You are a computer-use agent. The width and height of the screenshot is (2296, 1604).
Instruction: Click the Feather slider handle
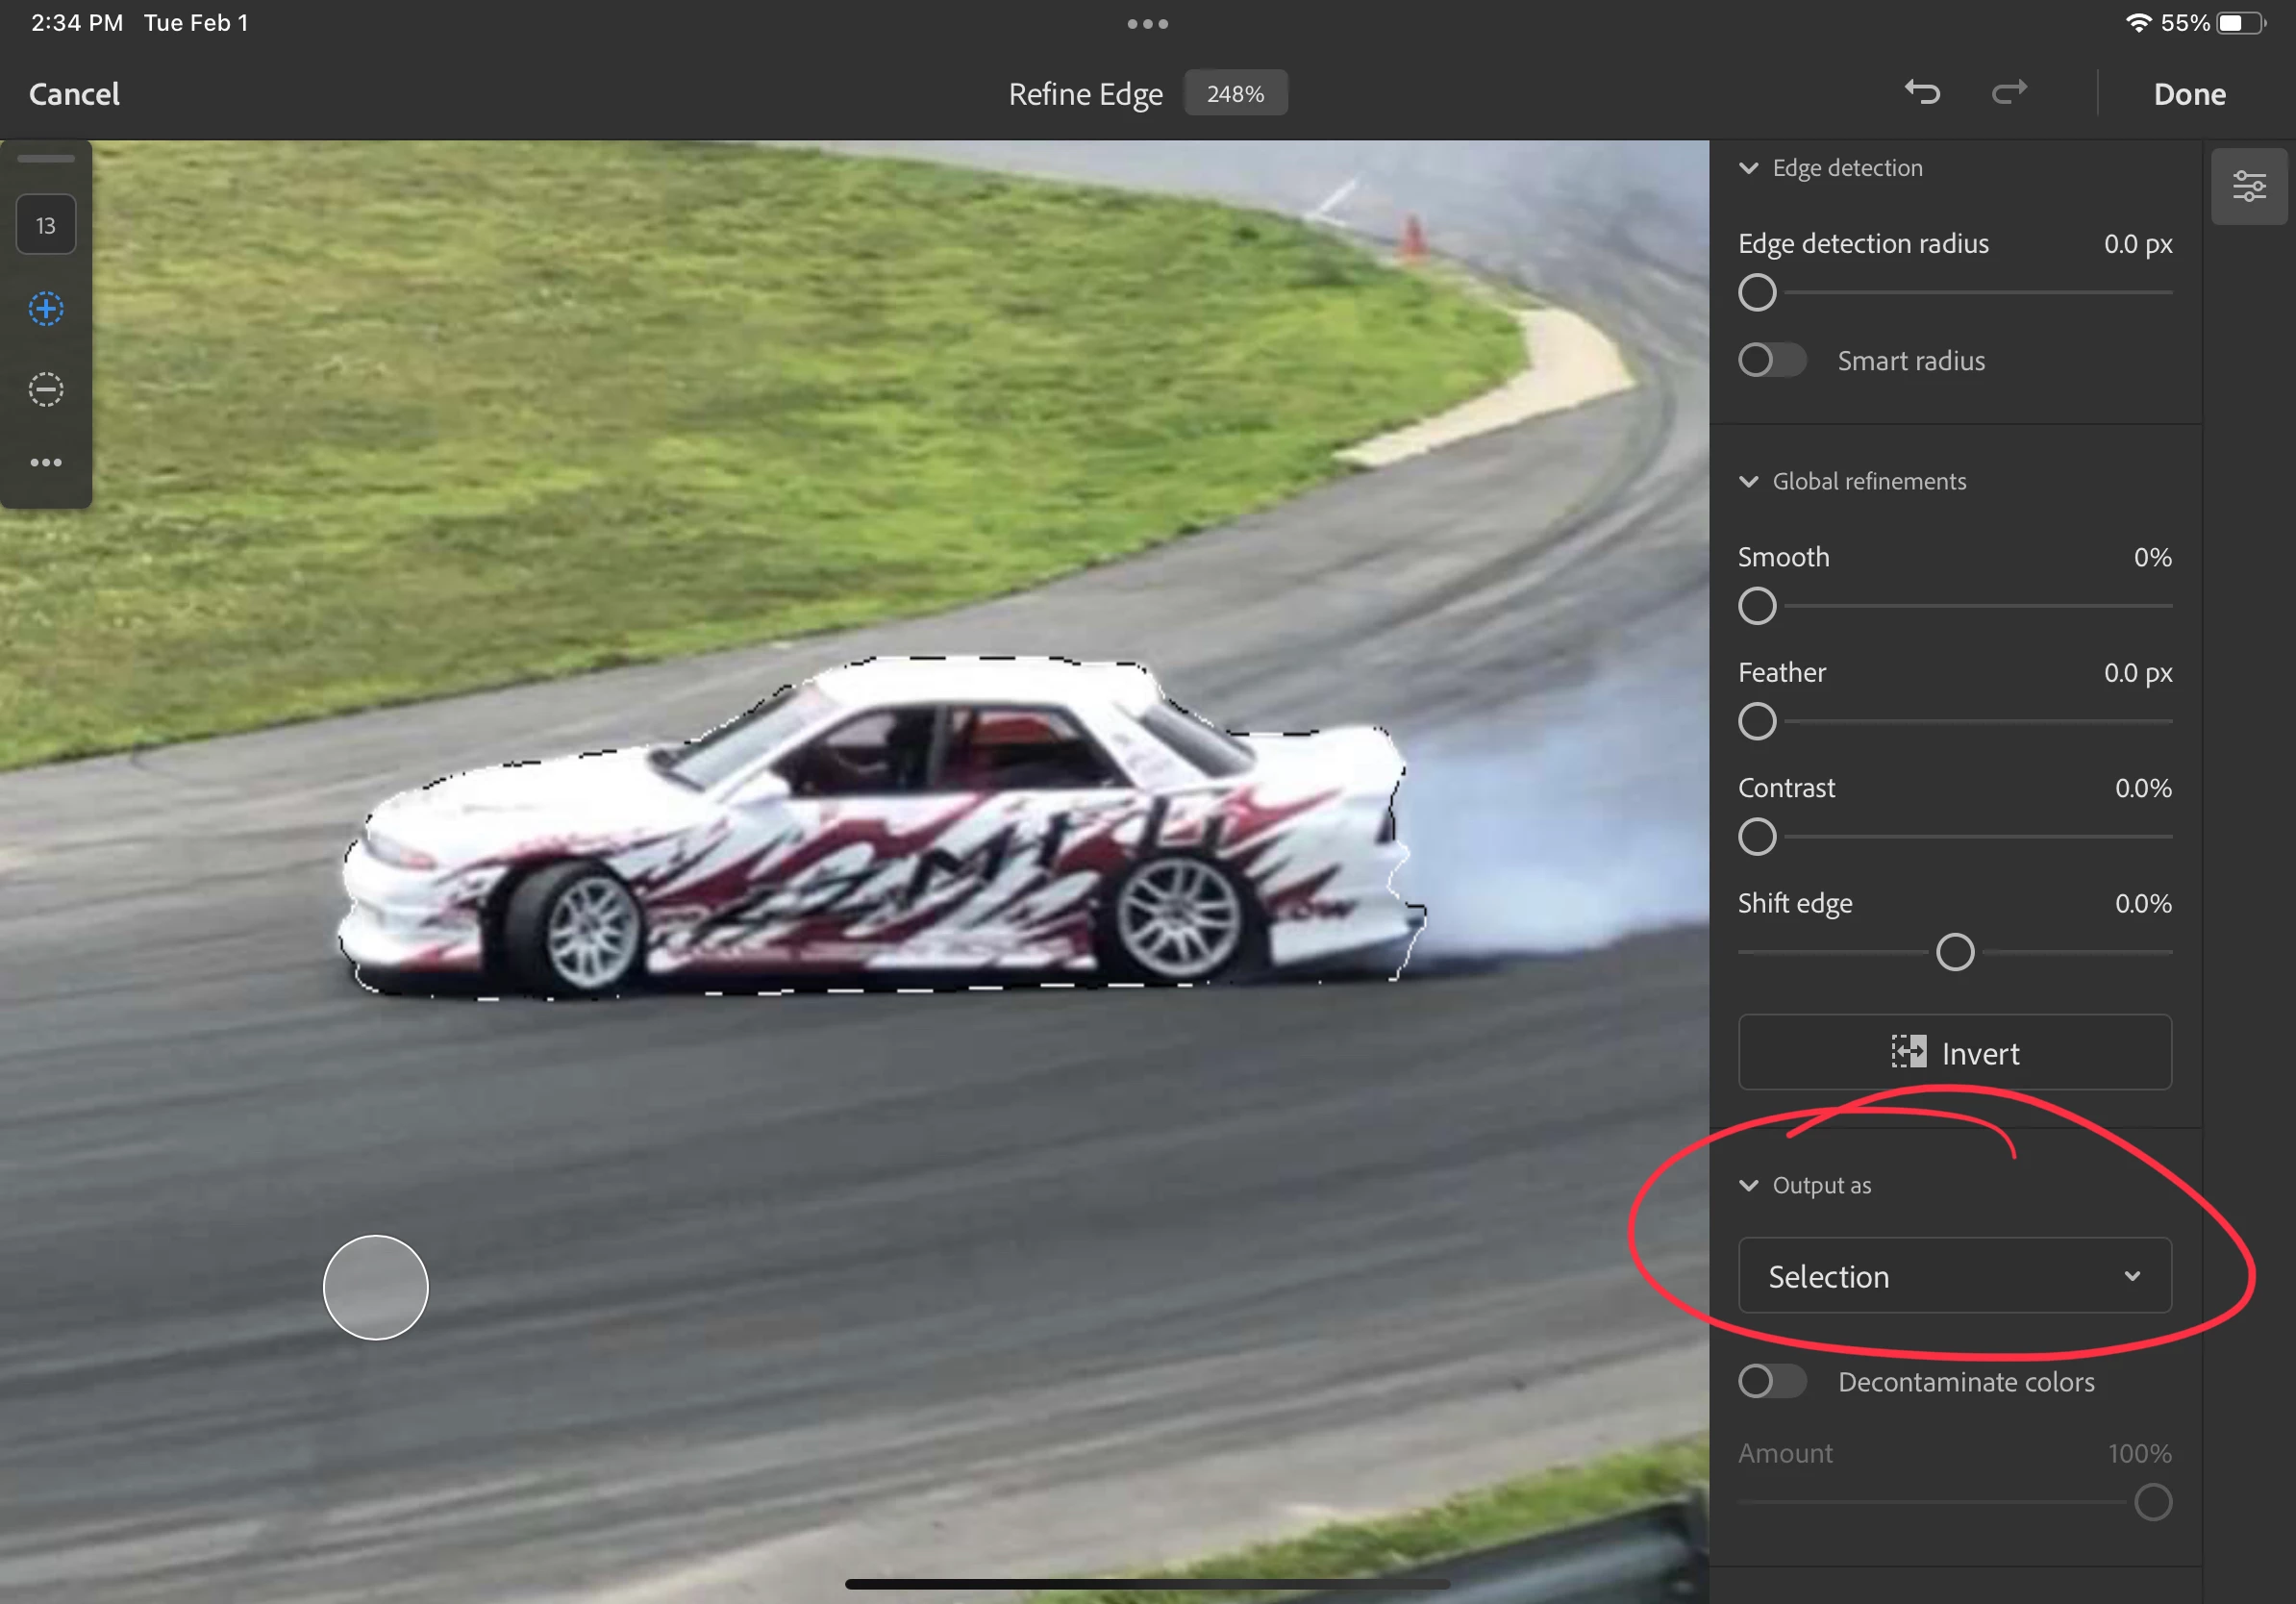[1757, 721]
